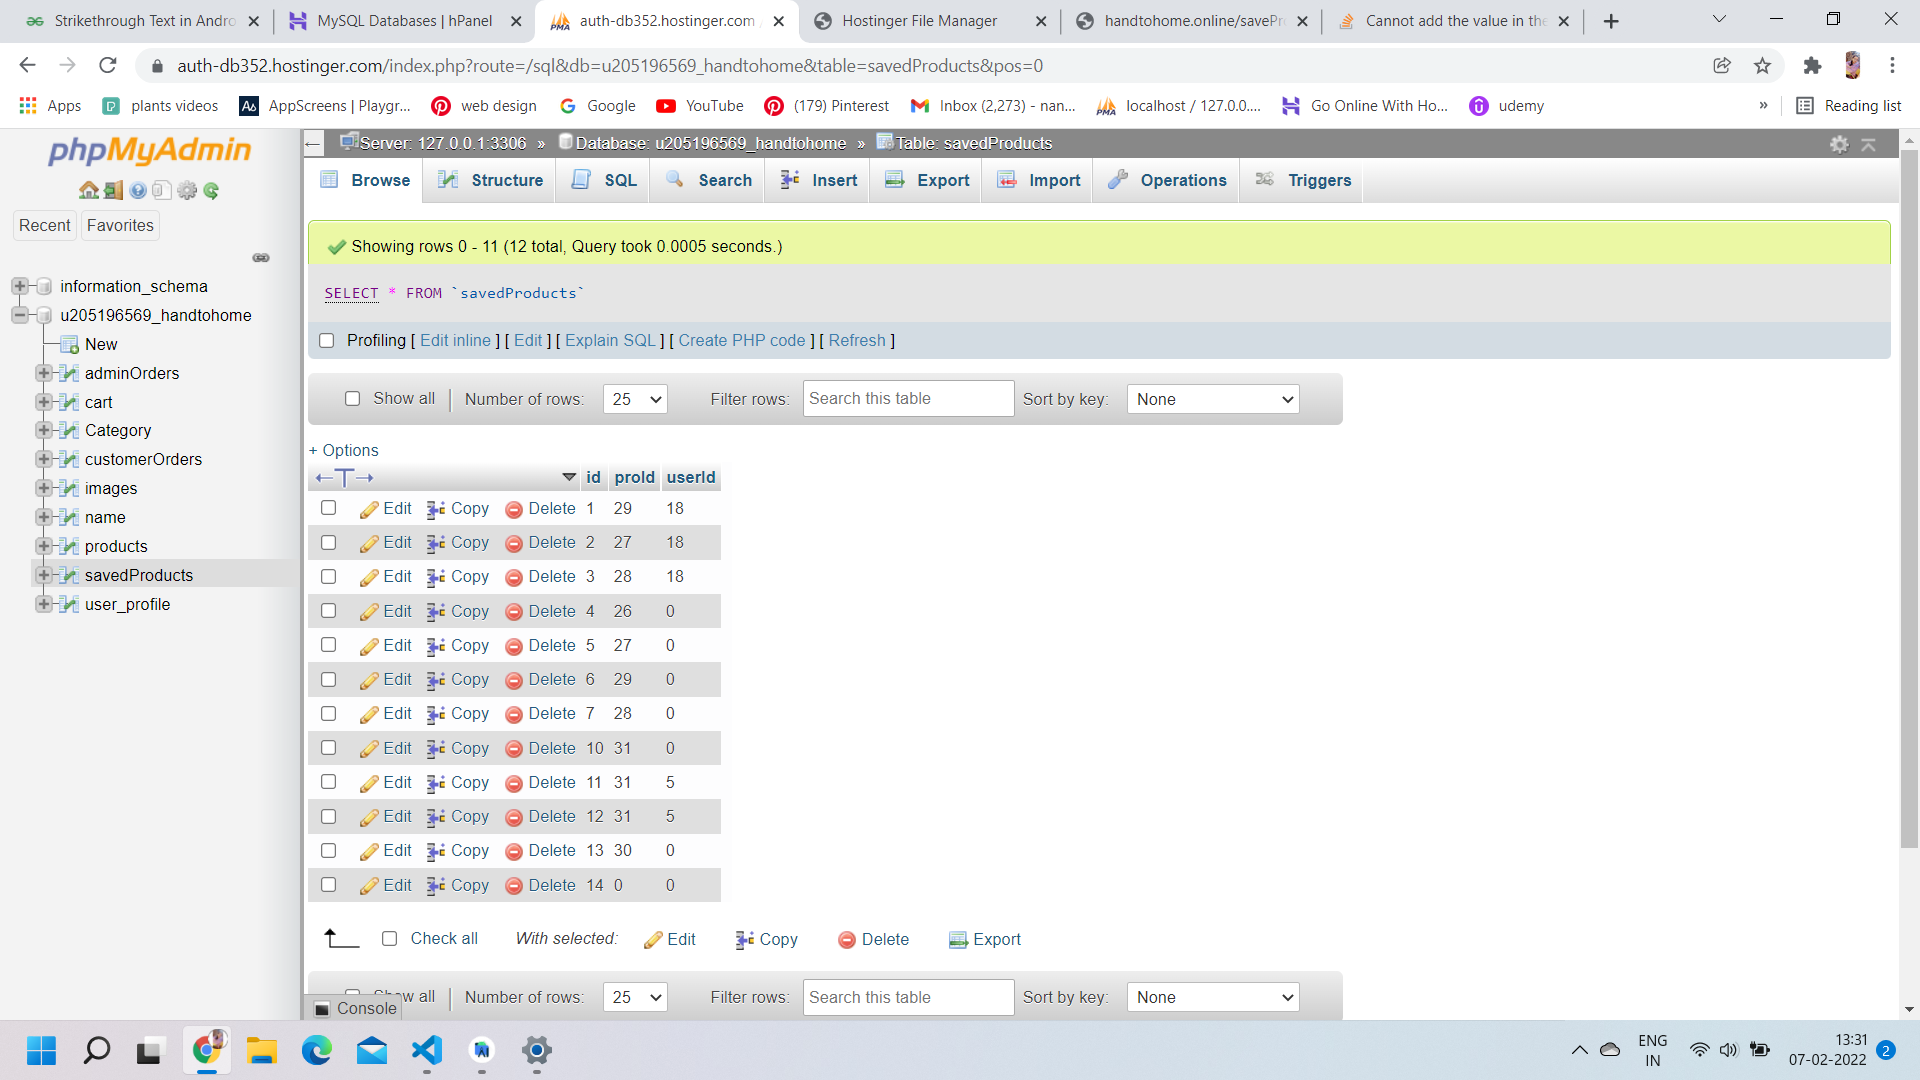Toggle the Profiling checkbox

(x=326, y=341)
